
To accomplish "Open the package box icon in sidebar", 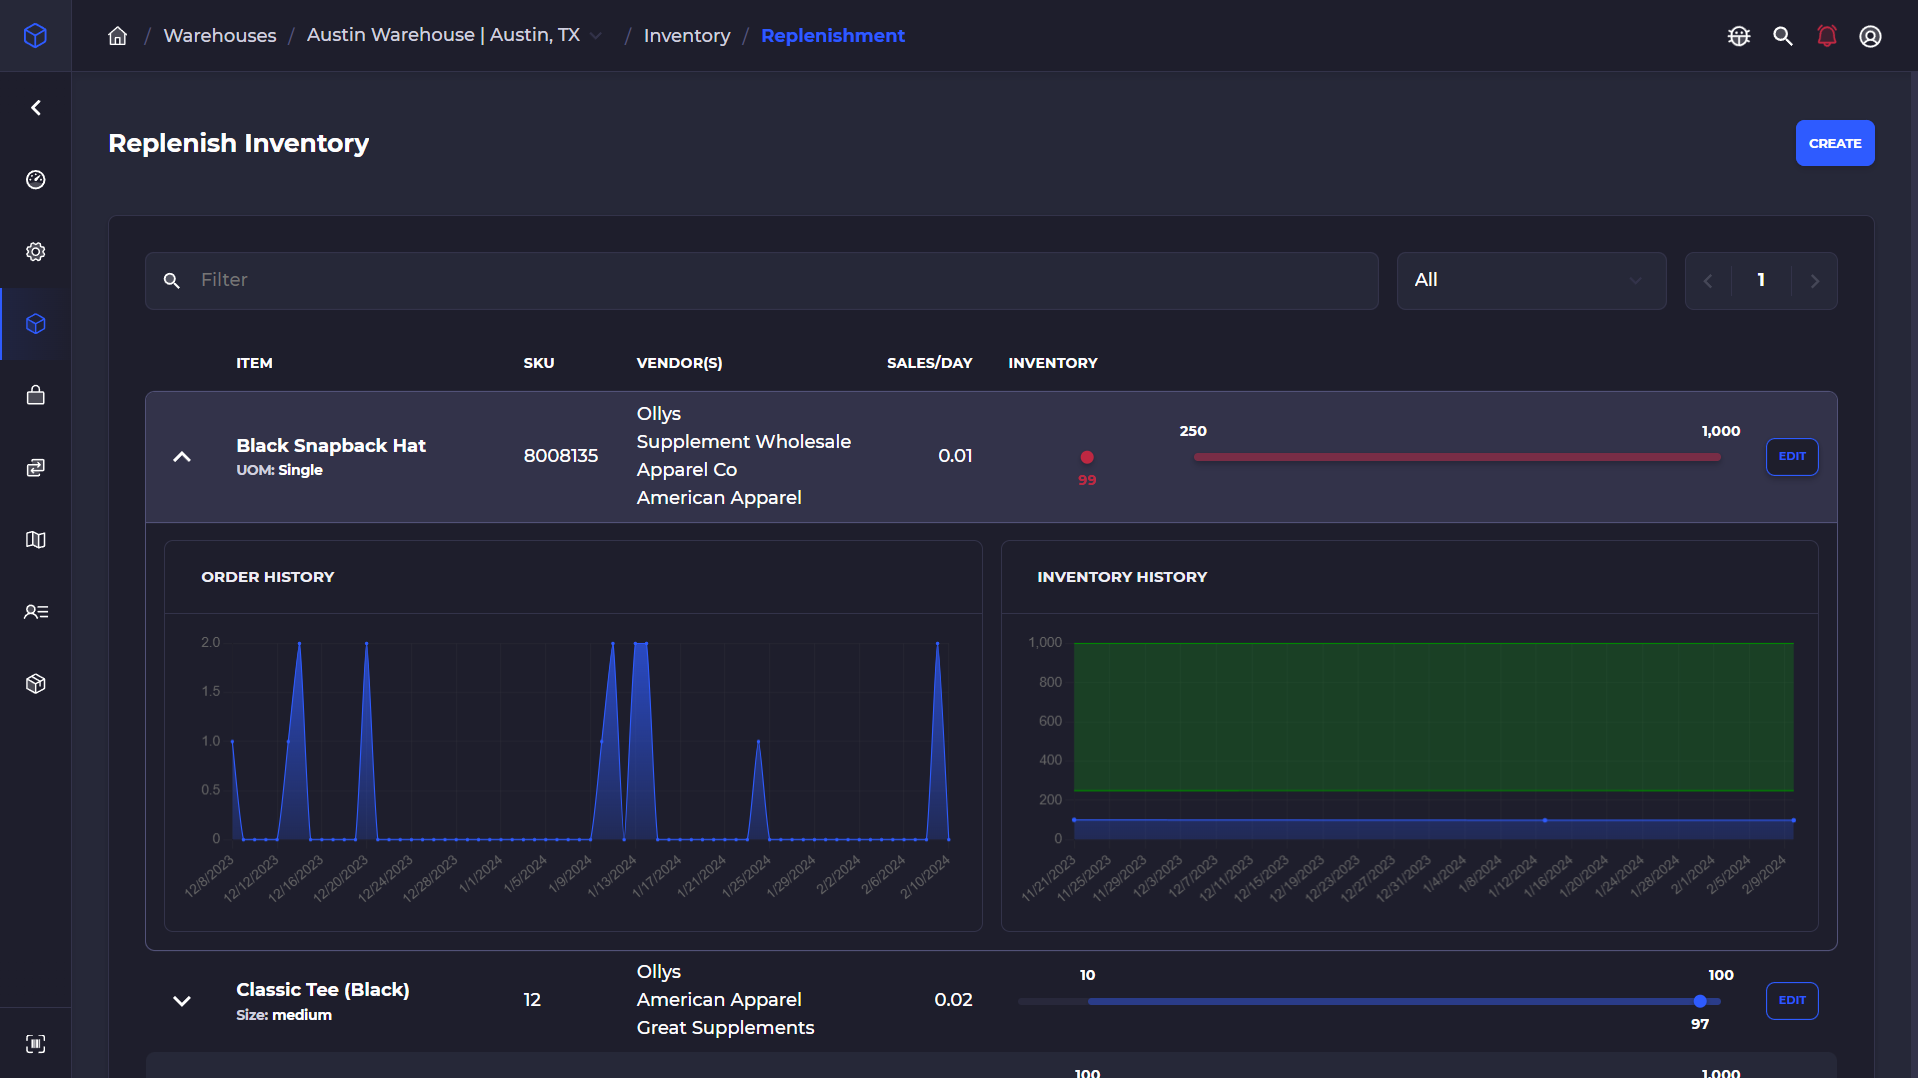I will [x=36, y=684].
